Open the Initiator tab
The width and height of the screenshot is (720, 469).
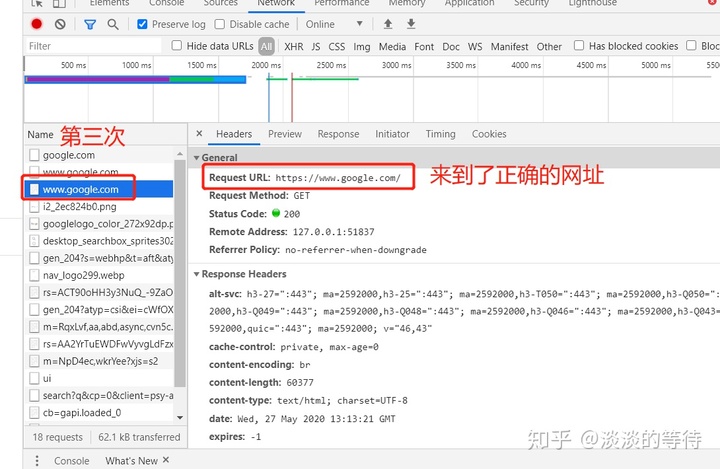[392, 134]
